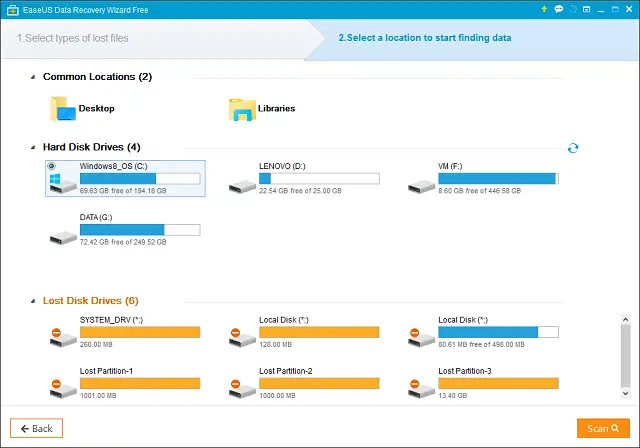
Task: Click the 'Lost Partition-1' name
Action: point(106,371)
